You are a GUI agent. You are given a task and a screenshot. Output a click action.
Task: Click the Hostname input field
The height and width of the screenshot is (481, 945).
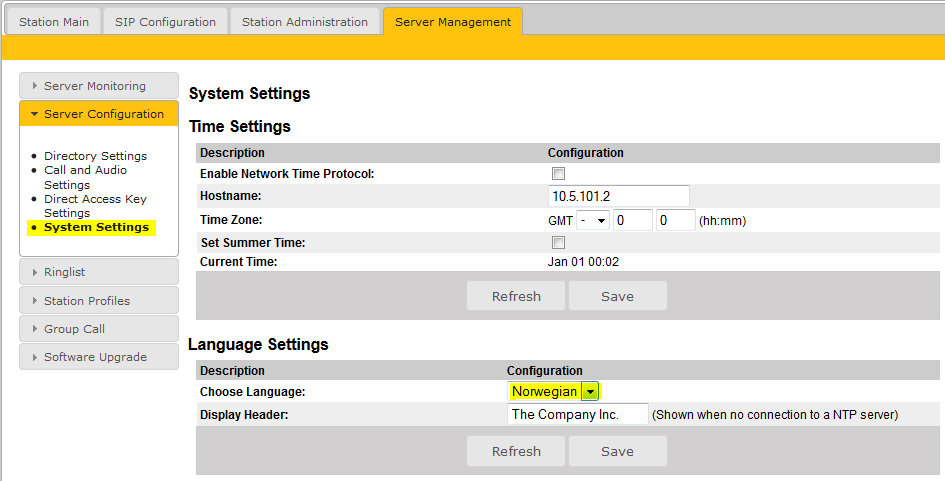[x=618, y=196]
